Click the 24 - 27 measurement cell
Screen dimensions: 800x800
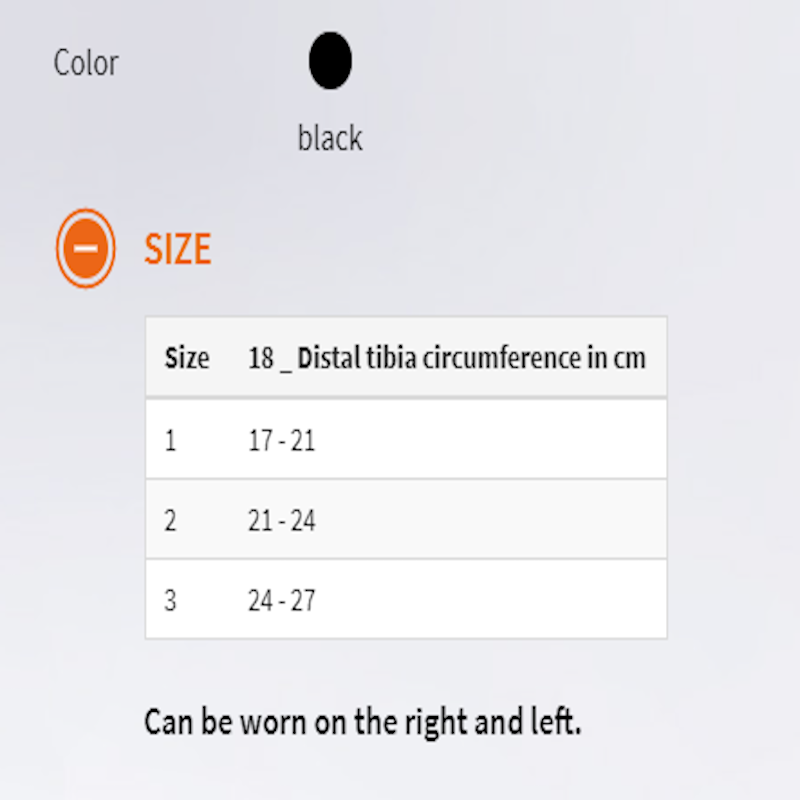pos(282,600)
